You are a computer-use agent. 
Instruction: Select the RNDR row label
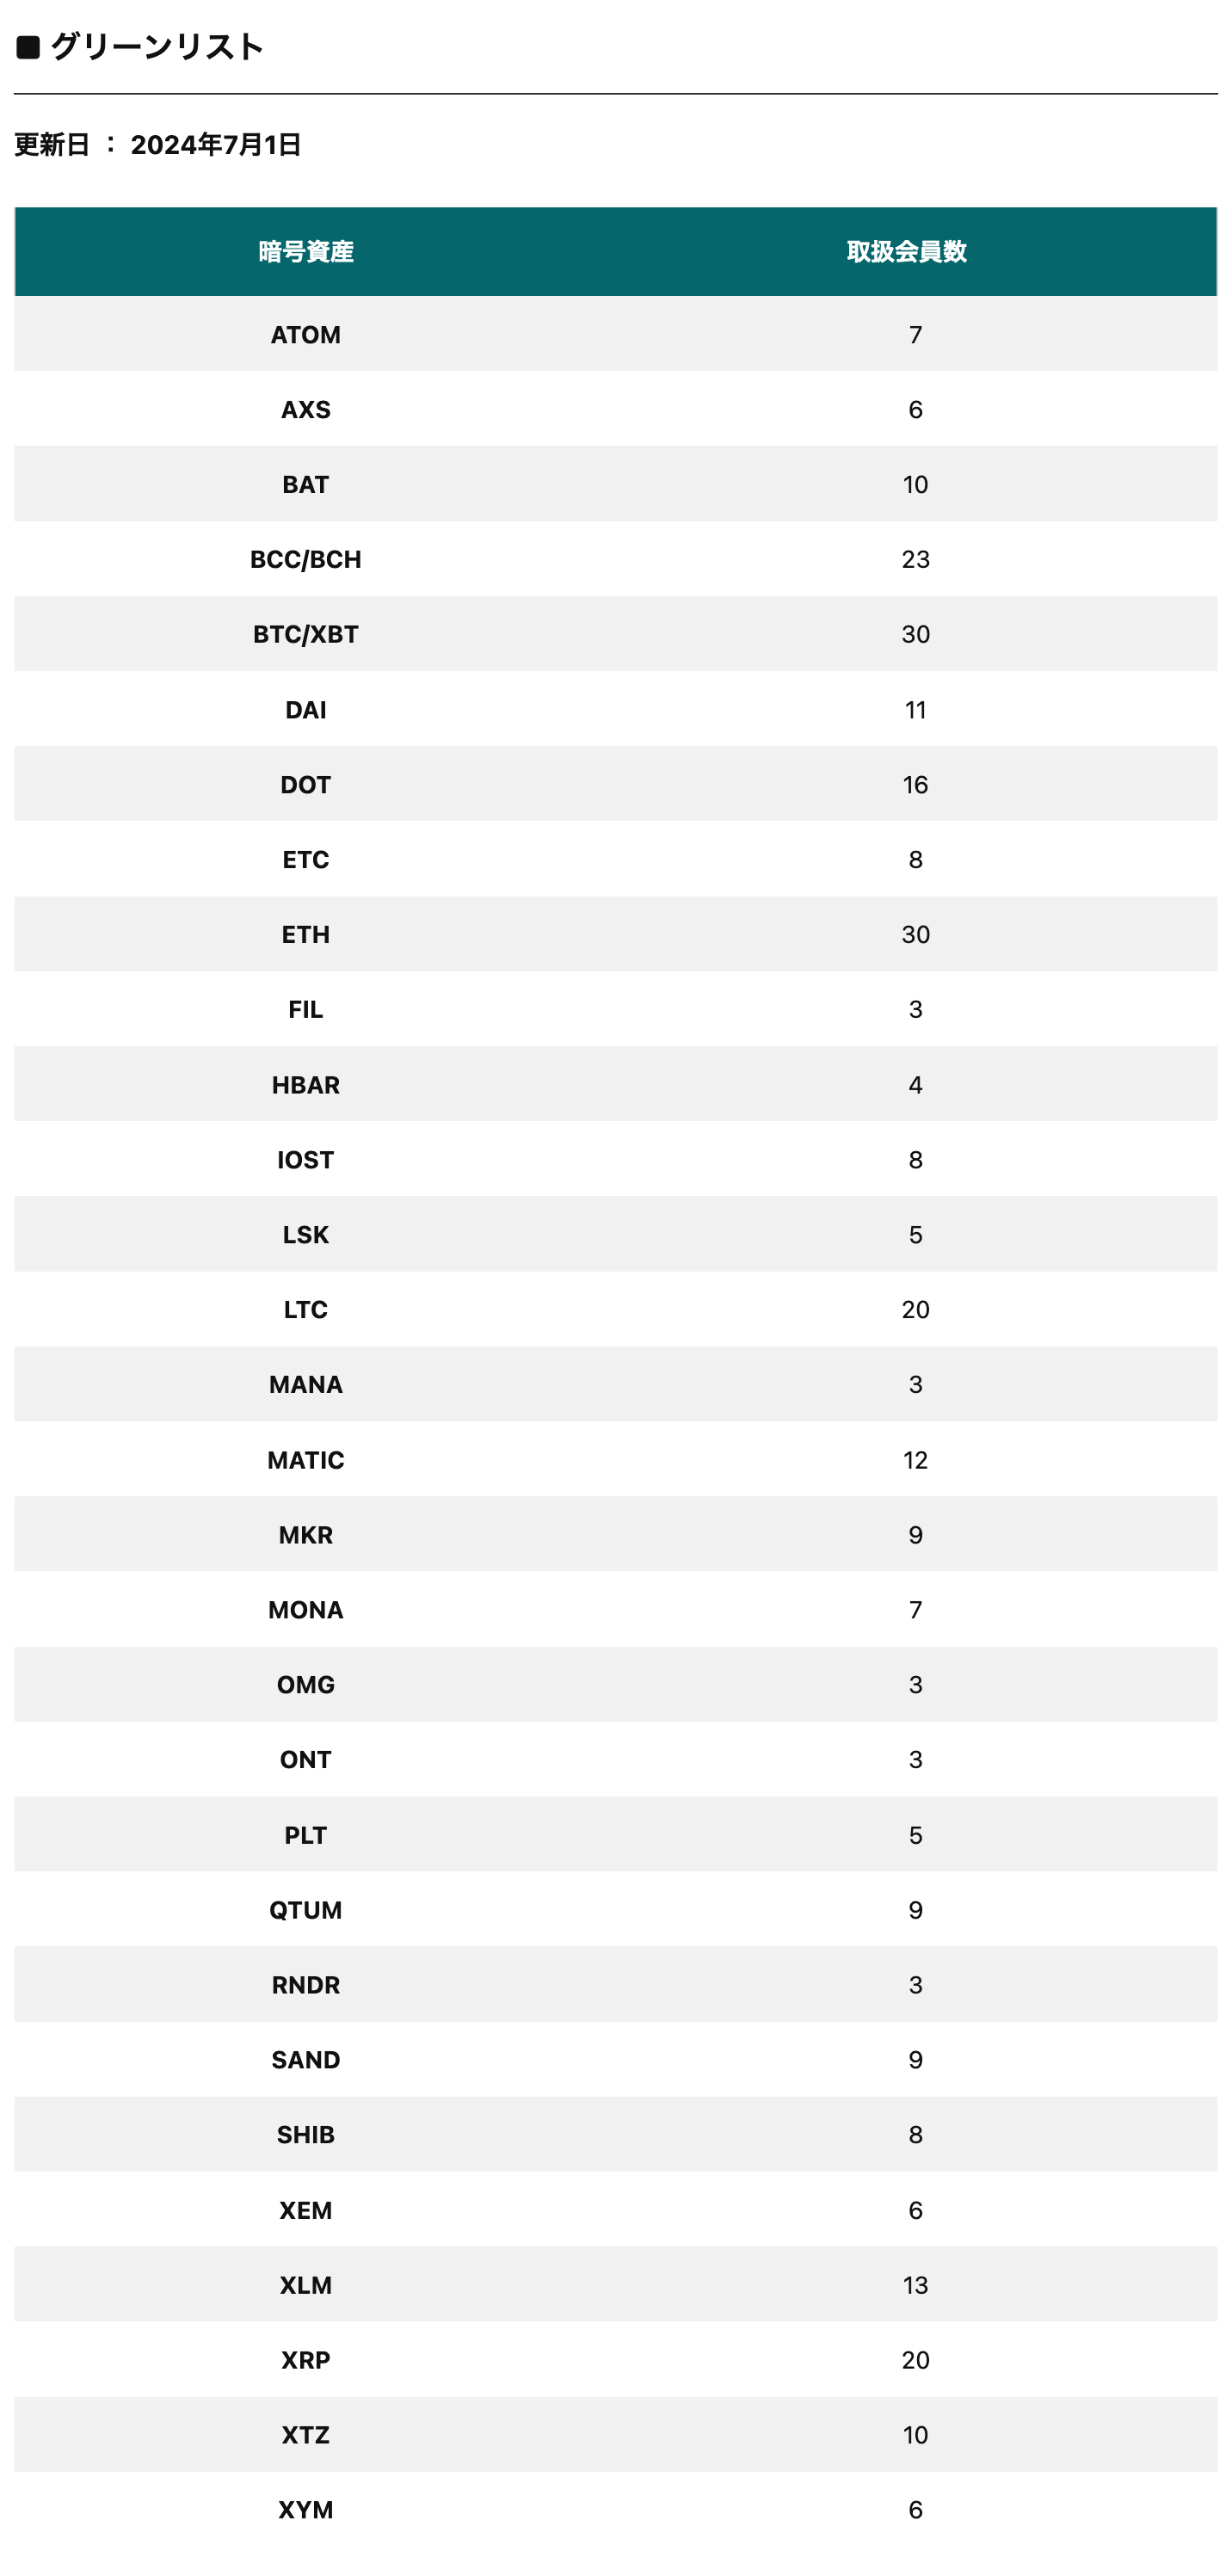(306, 1985)
